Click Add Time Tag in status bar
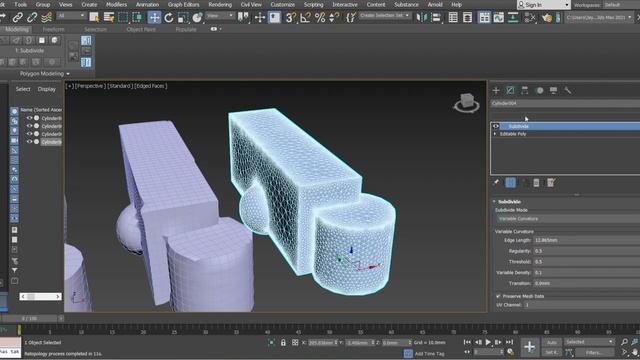Viewport: 640px width, 360px height. (429, 353)
